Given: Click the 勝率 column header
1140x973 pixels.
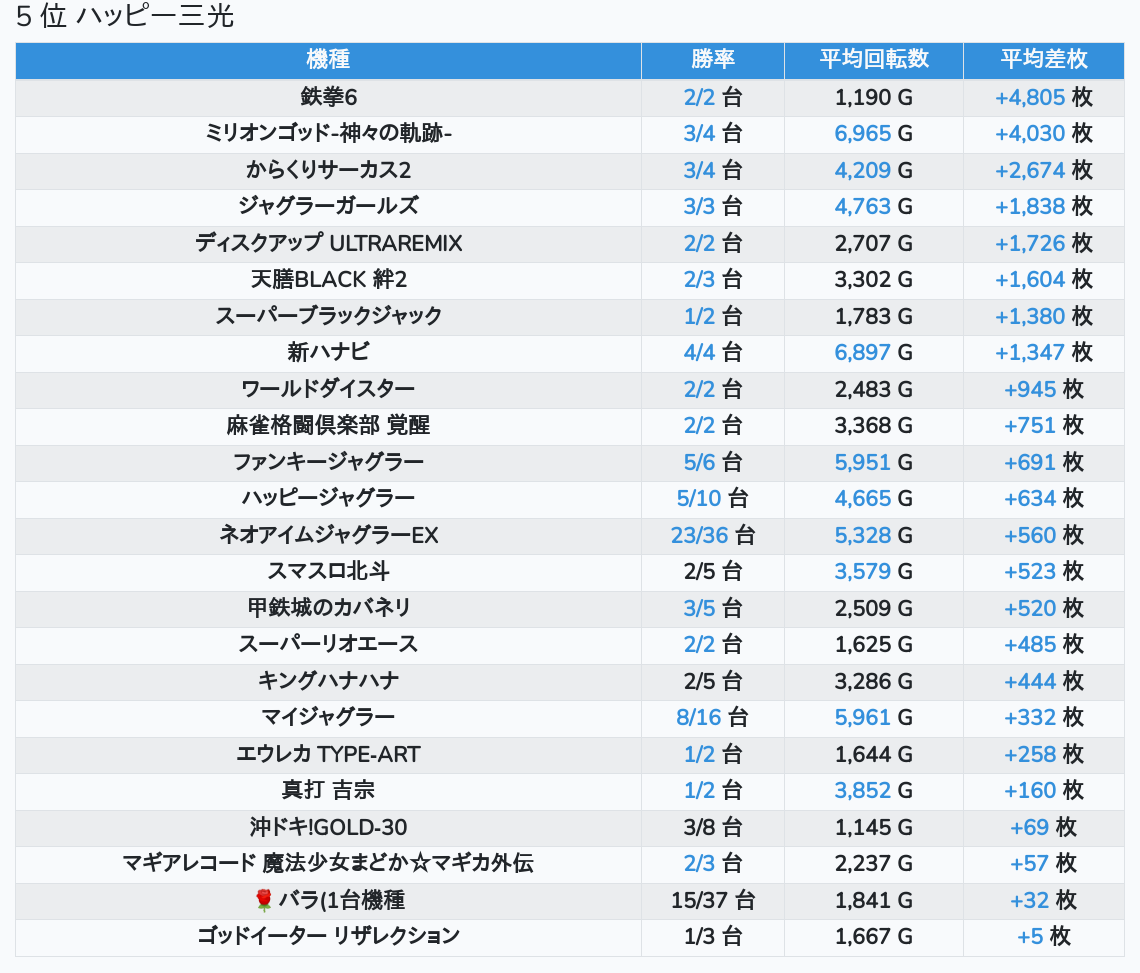Looking at the screenshot, I should 712,60.
